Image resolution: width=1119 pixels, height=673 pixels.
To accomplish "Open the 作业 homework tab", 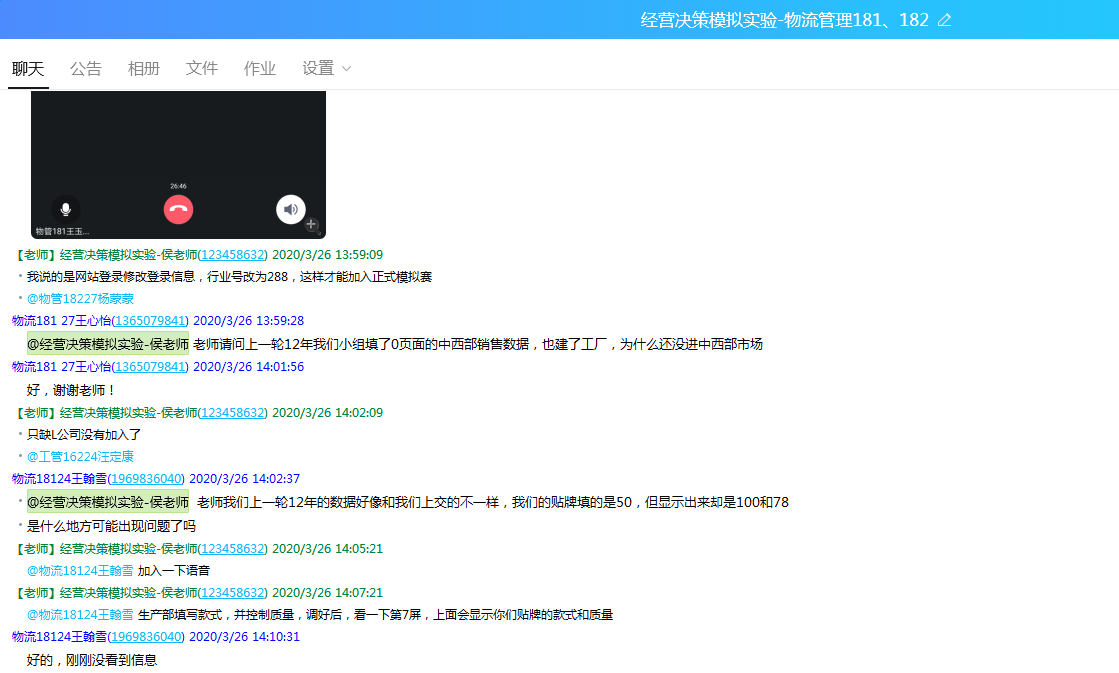I will click(x=259, y=68).
